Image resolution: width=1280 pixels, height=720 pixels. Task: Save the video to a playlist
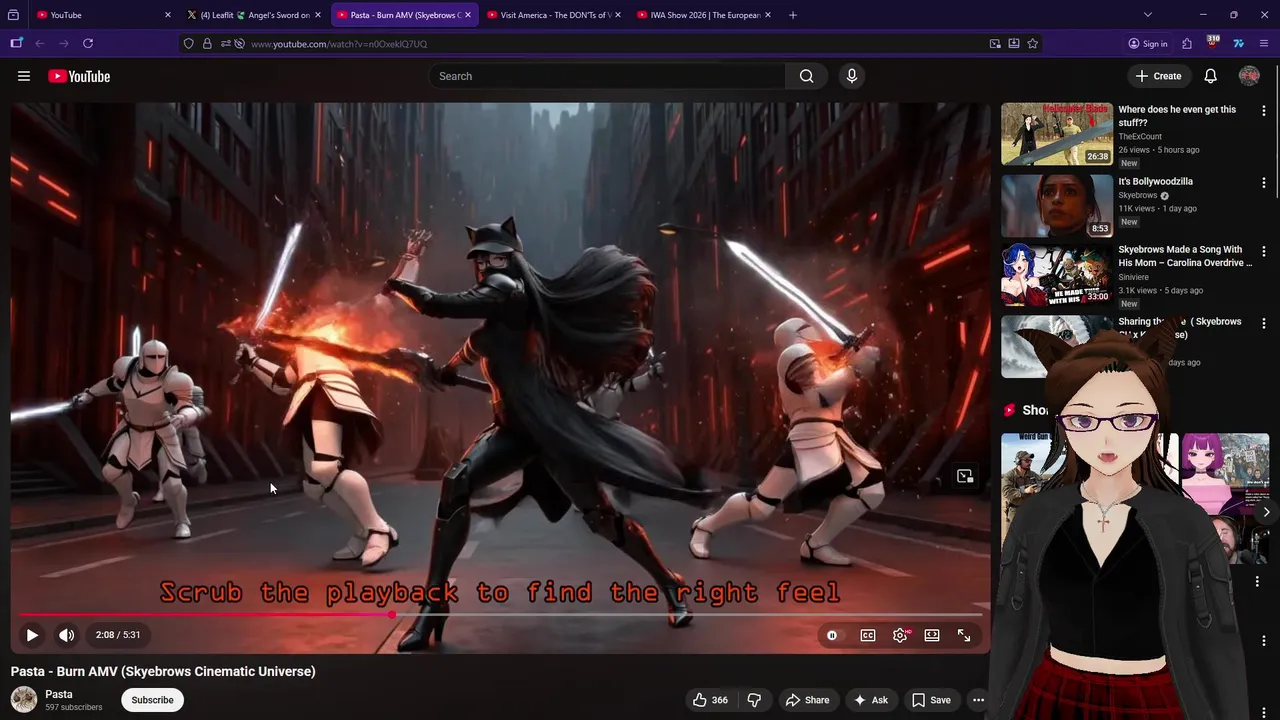point(931,700)
